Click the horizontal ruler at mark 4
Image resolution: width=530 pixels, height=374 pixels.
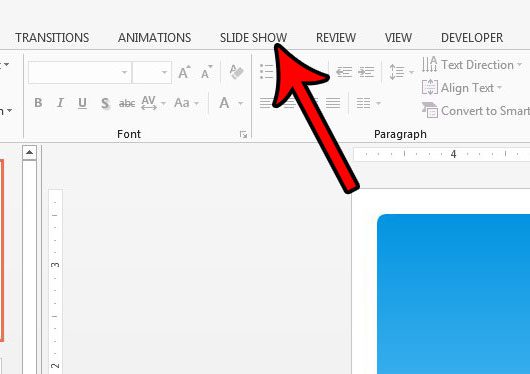click(x=453, y=154)
